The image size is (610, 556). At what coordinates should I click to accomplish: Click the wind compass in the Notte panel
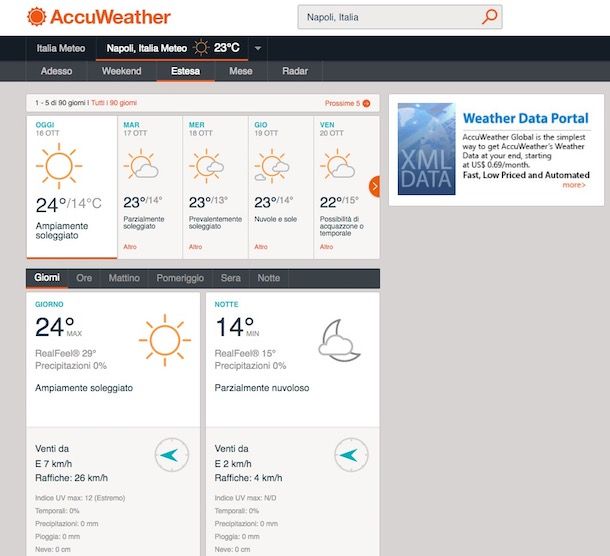tap(351, 455)
